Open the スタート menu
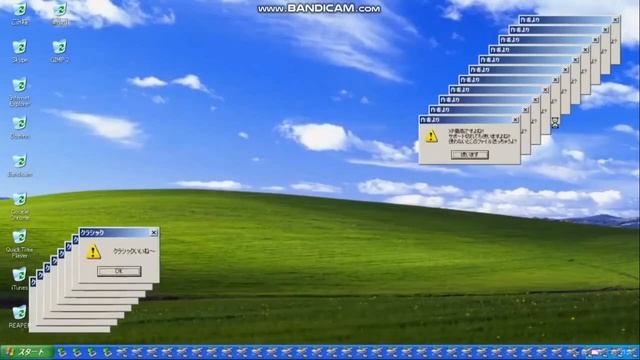Image resolution: width=640 pixels, height=360 pixels. point(27,352)
